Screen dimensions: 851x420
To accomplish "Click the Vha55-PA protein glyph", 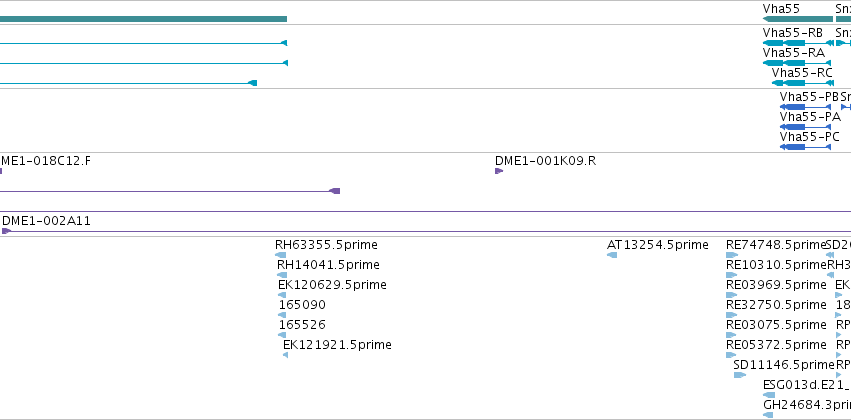I will pos(805,127).
